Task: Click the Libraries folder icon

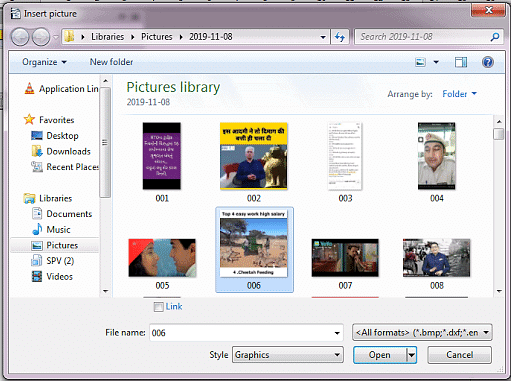Action: coord(29,198)
